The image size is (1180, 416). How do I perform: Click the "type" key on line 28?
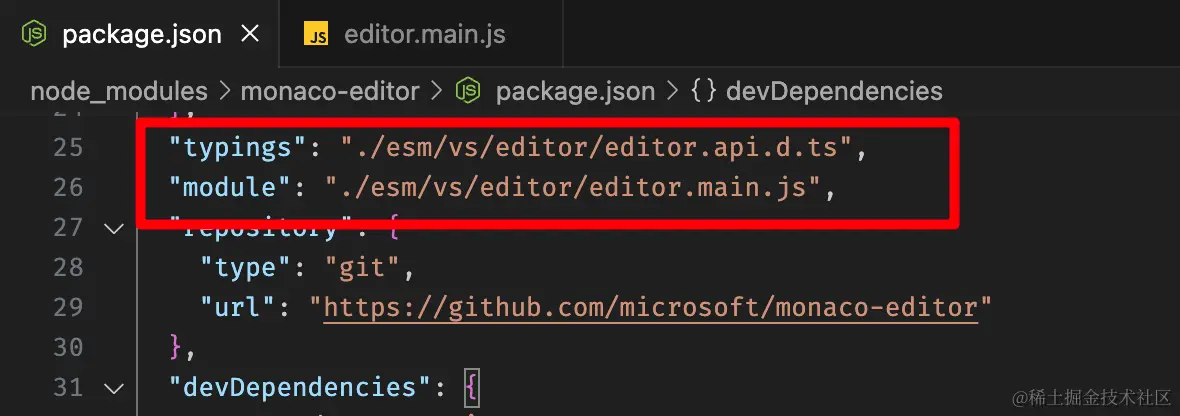(246, 268)
